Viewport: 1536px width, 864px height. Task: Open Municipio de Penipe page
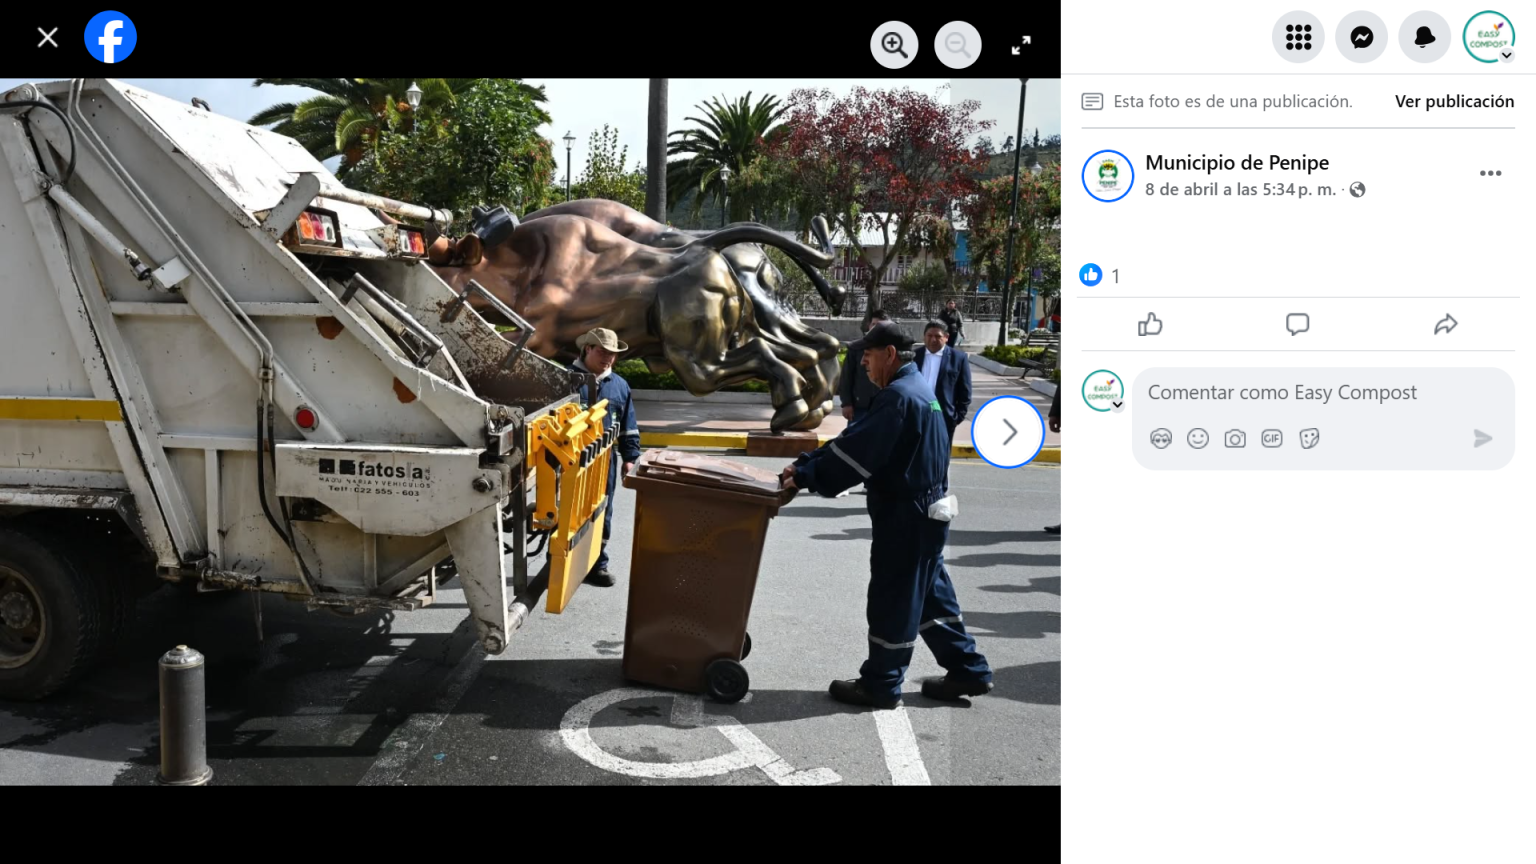click(1236, 162)
